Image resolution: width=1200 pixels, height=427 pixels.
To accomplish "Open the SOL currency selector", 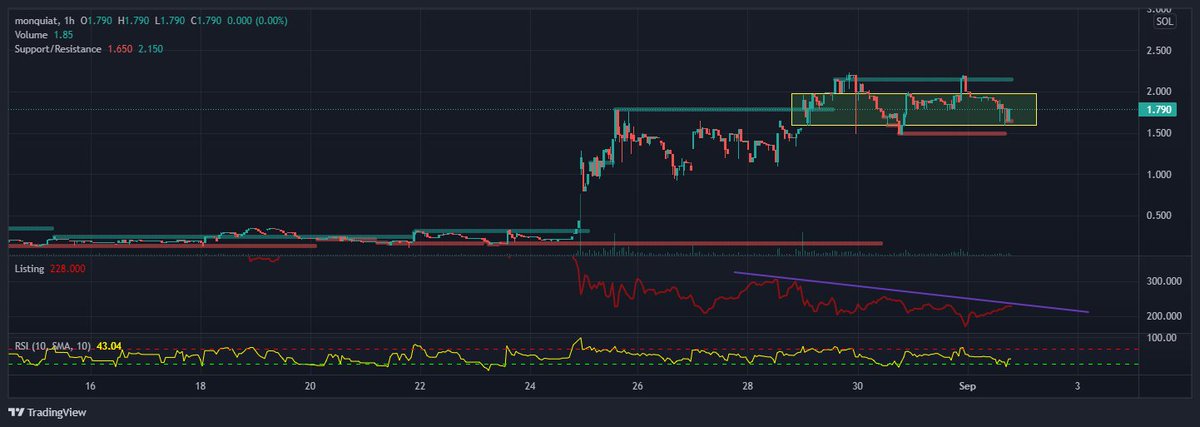I will click(x=1164, y=20).
